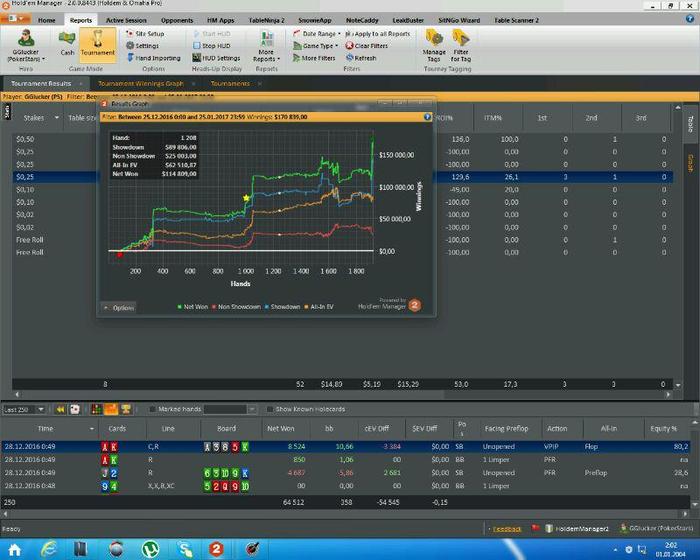The width and height of the screenshot is (700, 560).
Task: Switch to the Tournaments report tab
Action: click(230, 84)
